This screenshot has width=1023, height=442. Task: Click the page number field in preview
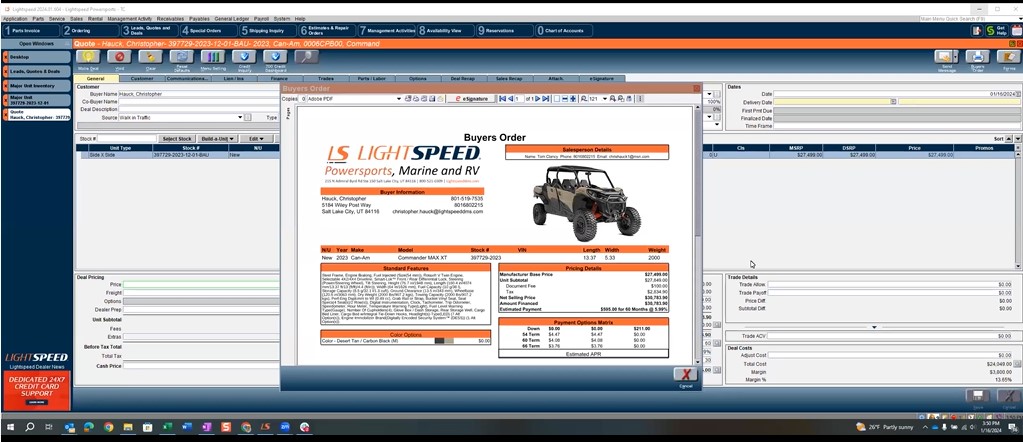coord(520,99)
